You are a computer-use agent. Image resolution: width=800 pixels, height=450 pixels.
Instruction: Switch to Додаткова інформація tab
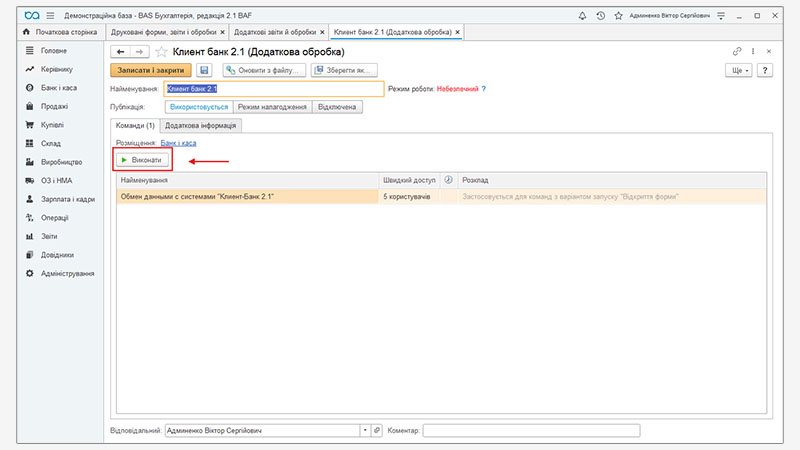point(201,125)
